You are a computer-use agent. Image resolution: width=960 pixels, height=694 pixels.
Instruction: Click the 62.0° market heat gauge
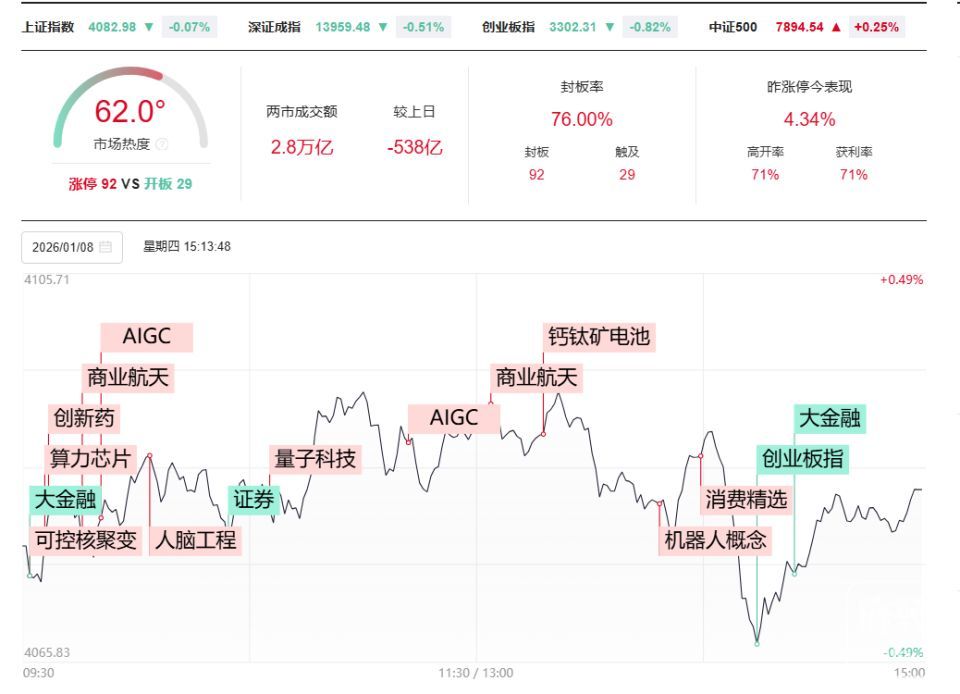pos(130,111)
